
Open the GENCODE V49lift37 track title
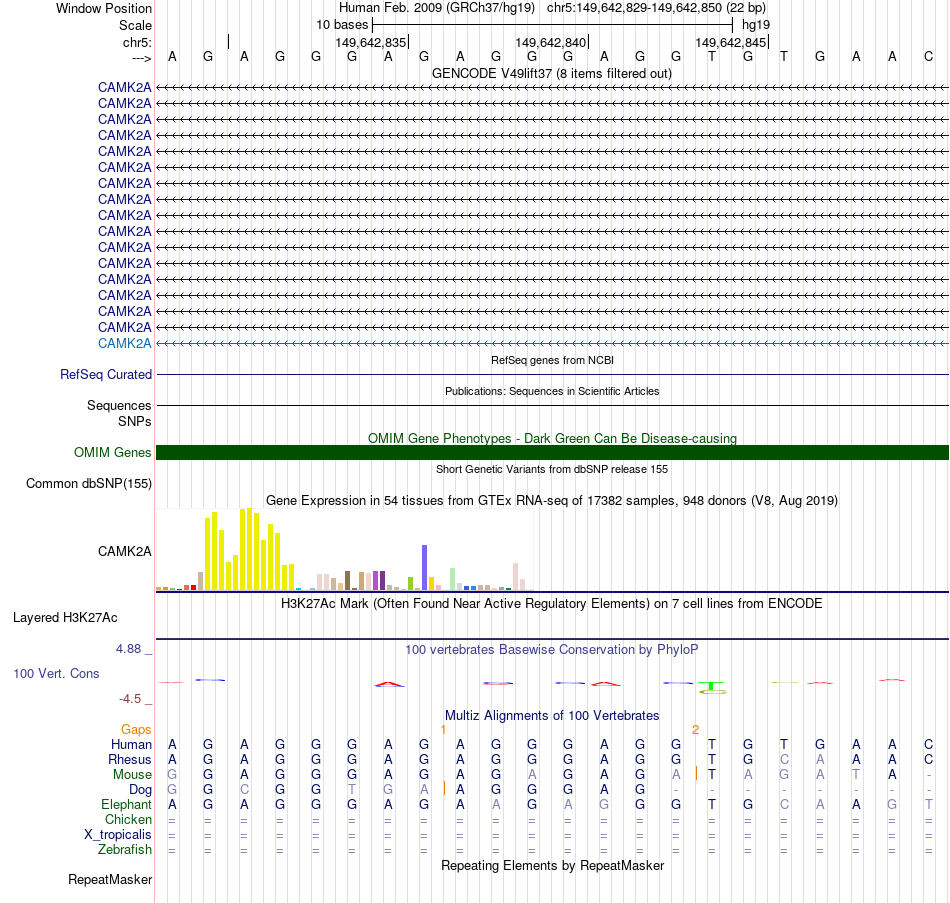click(x=552, y=73)
